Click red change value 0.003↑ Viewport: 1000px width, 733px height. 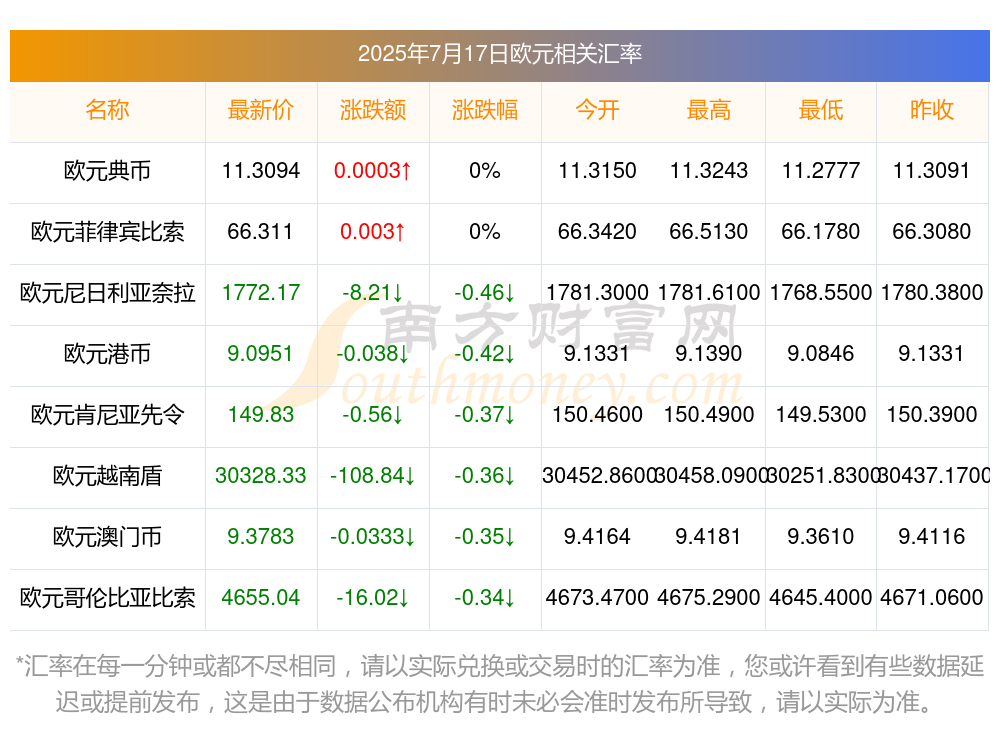tap(372, 232)
